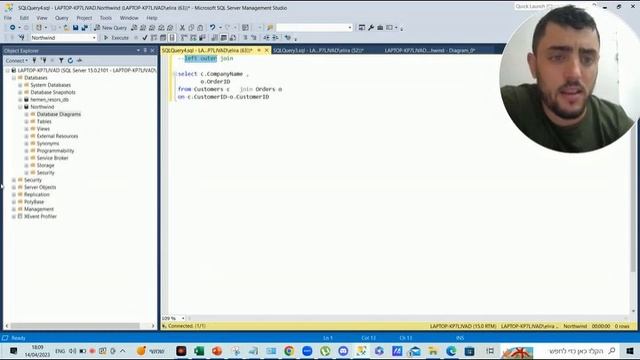This screenshot has width=640, height=360.
Task: Click the Properties wrench icon
Action: [x=371, y=28]
